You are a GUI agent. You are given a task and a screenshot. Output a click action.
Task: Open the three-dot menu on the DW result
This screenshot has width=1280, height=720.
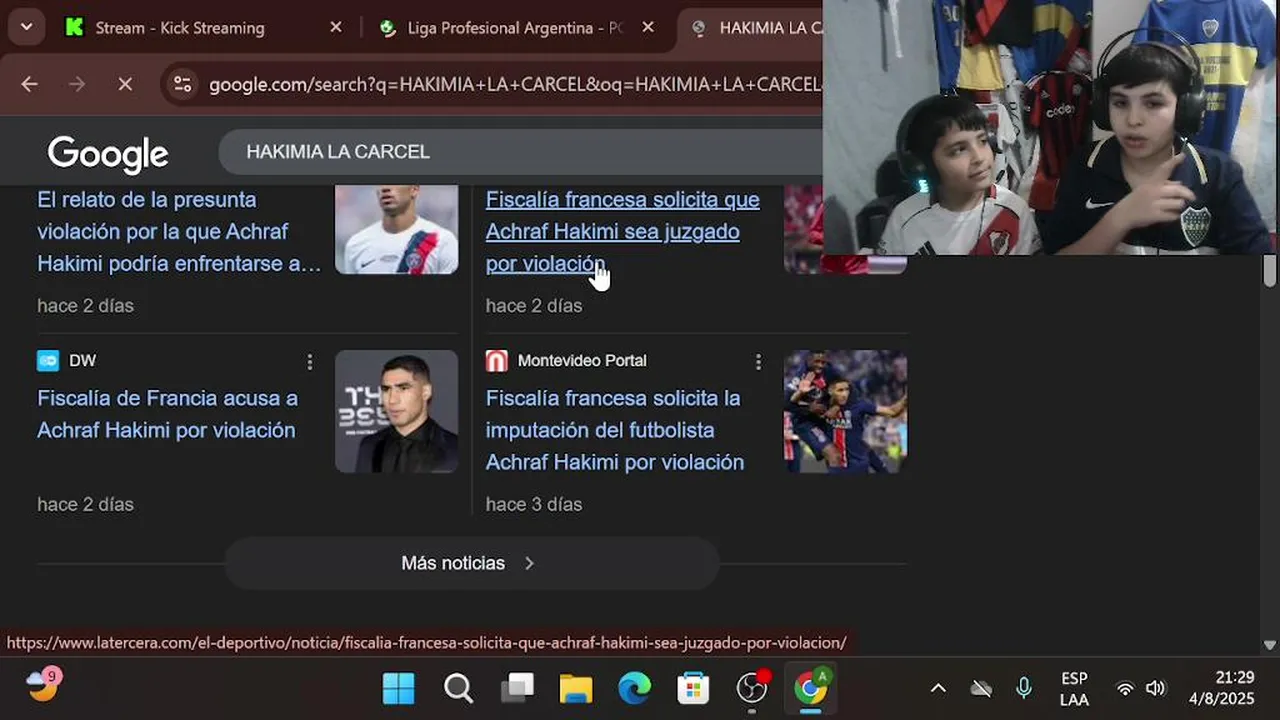[310, 361]
